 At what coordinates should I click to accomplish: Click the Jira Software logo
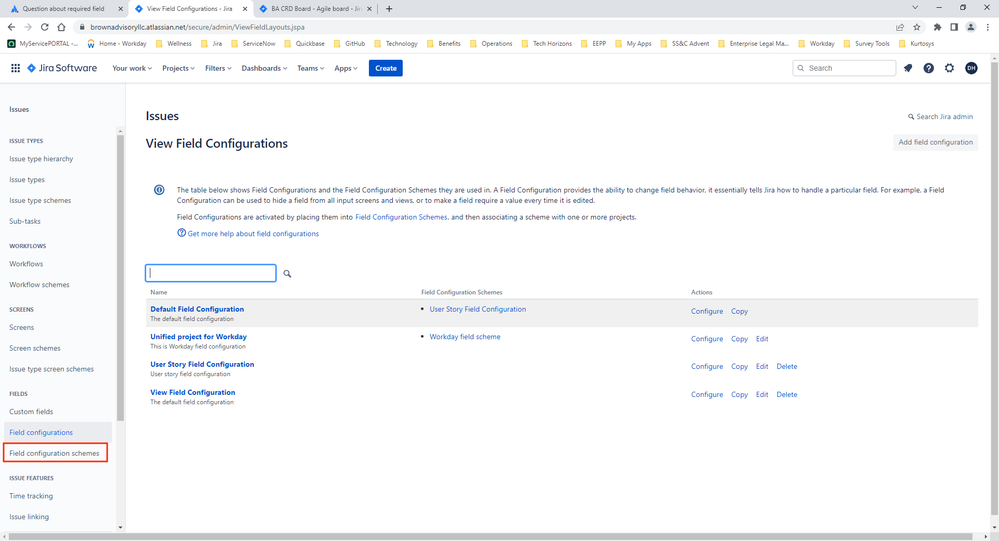(x=62, y=68)
